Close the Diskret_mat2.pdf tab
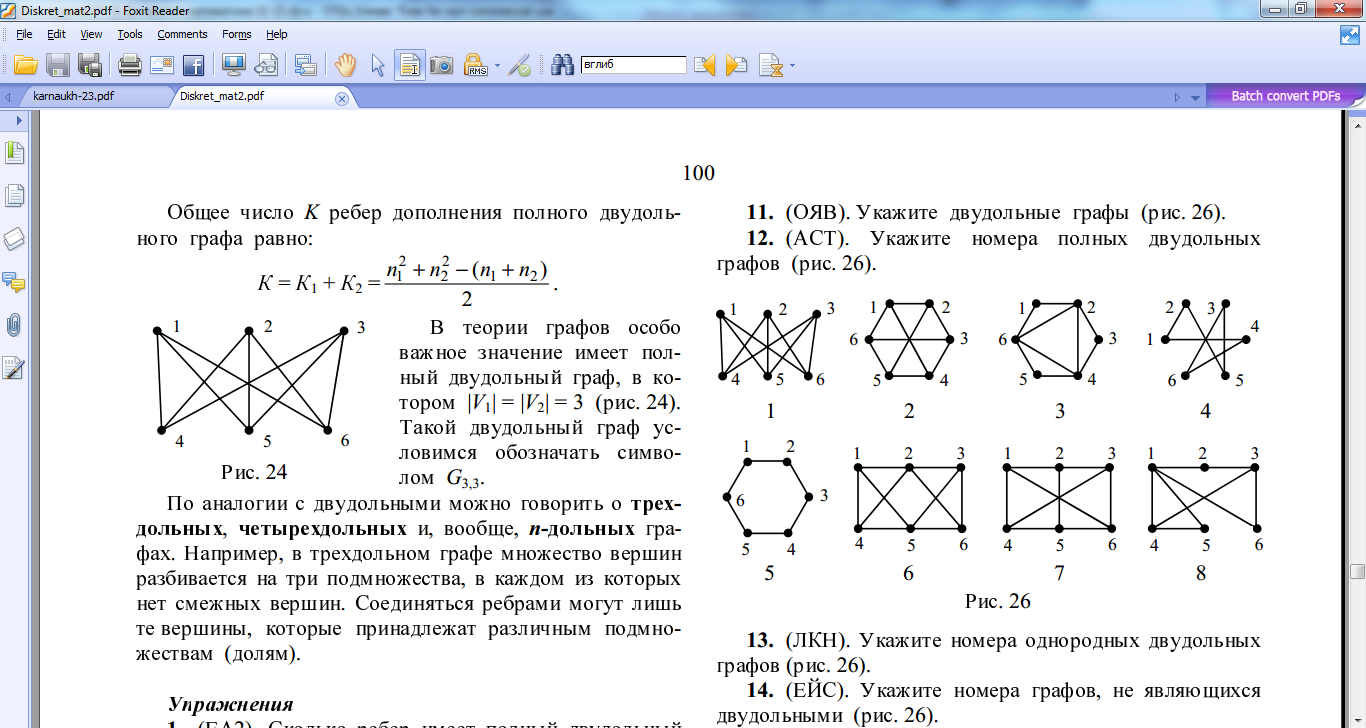 [341, 98]
